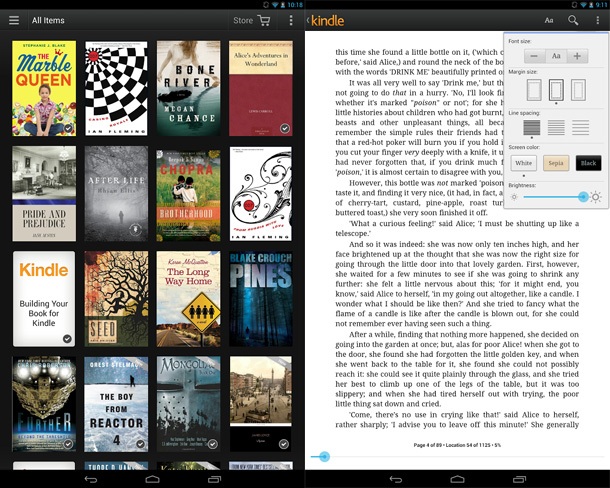610x488 pixels.
Task: Decrease font size with minus button
Action: tap(534, 56)
